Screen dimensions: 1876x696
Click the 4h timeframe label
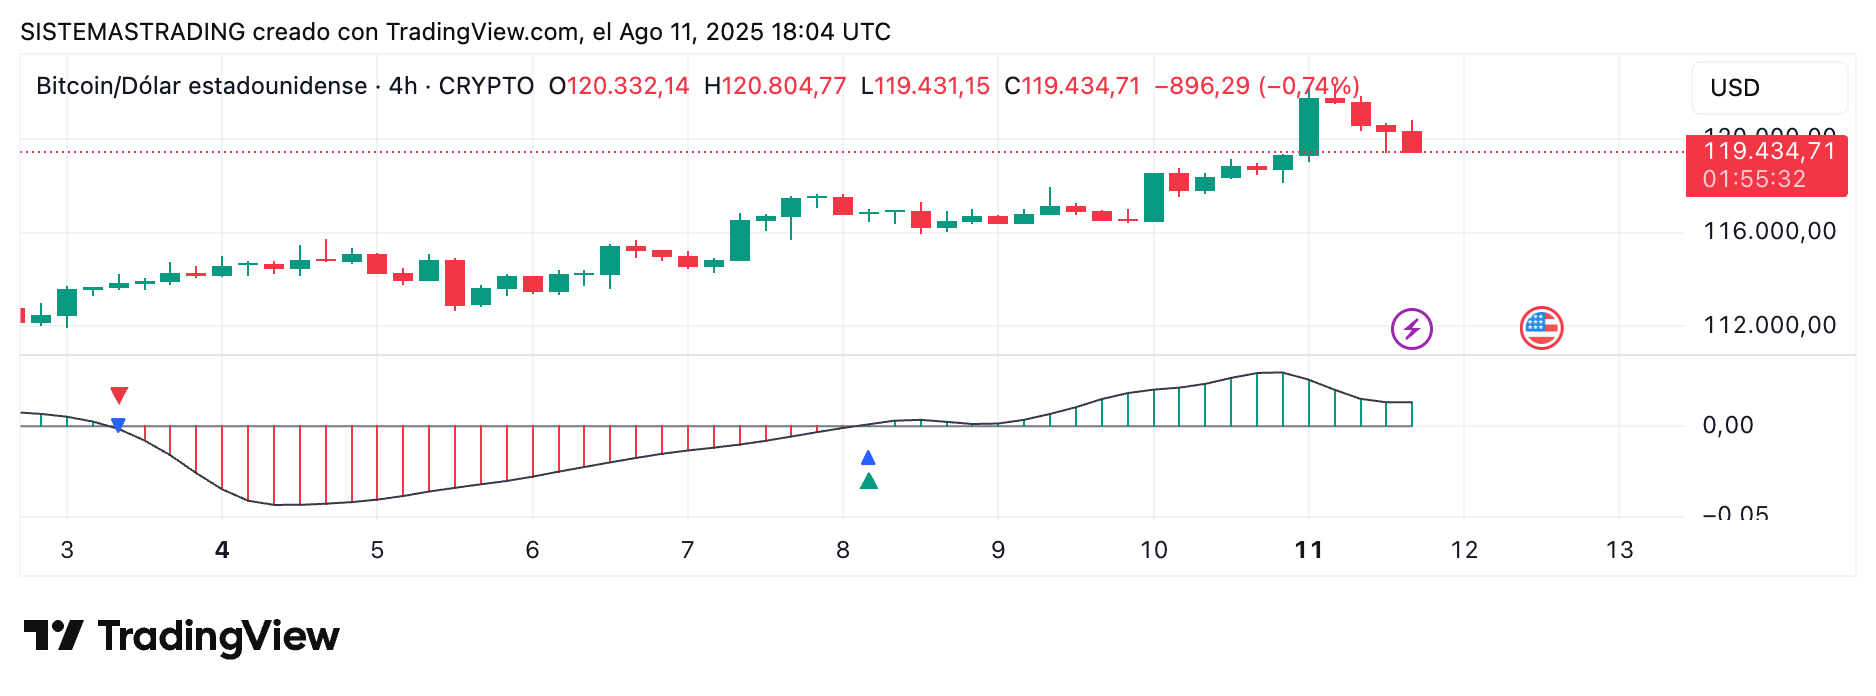[x=403, y=86]
